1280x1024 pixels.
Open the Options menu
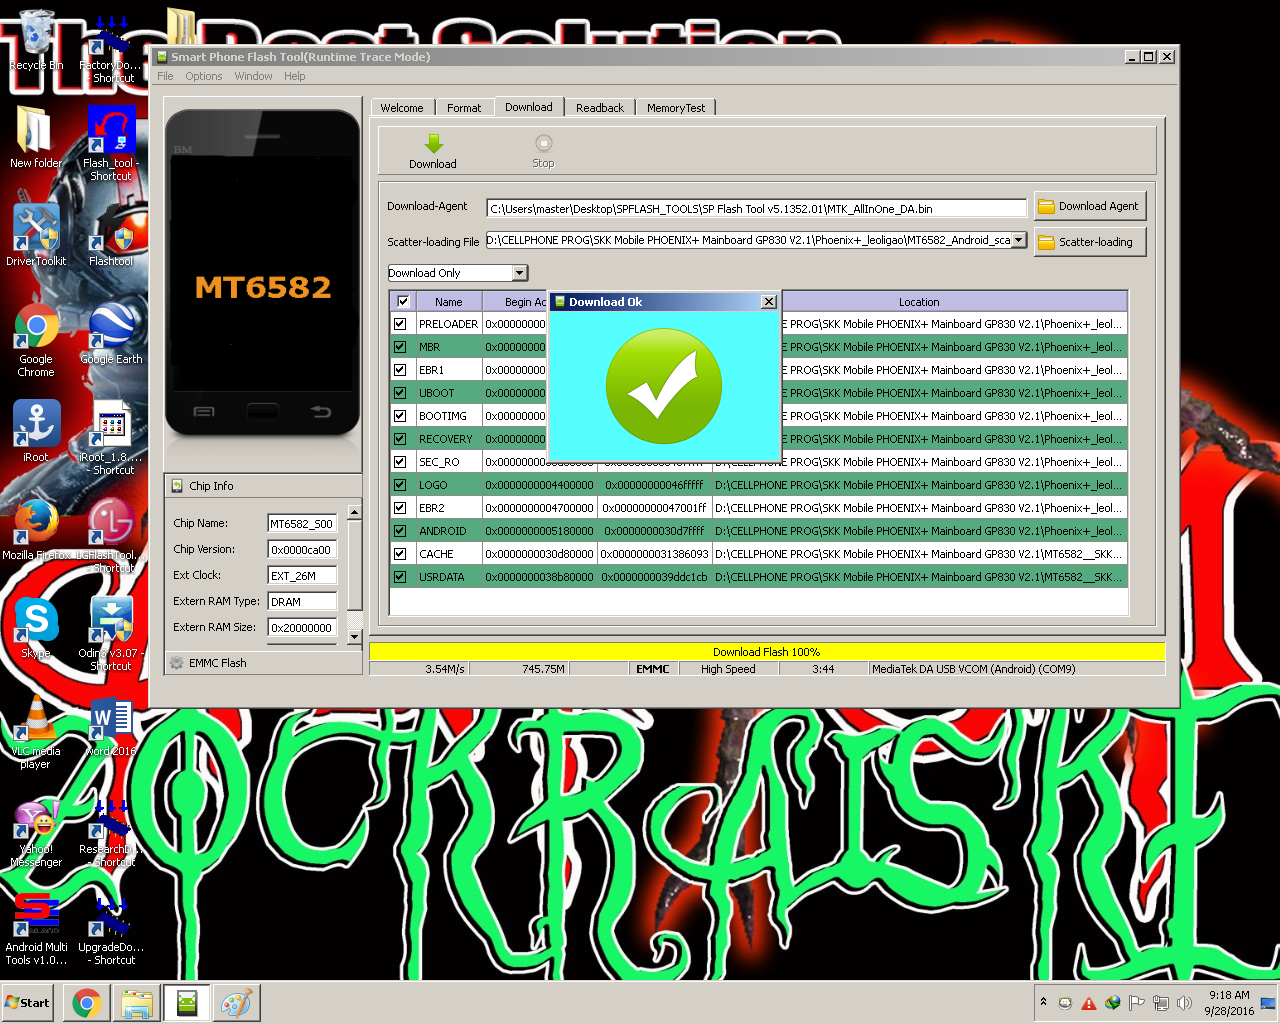tap(203, 76)
